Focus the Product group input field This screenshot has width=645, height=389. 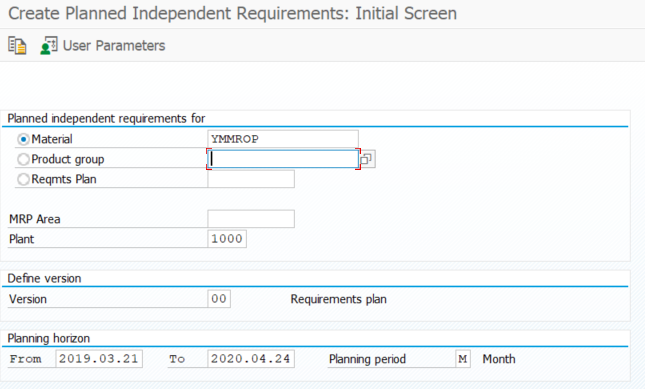coord(283,159)
